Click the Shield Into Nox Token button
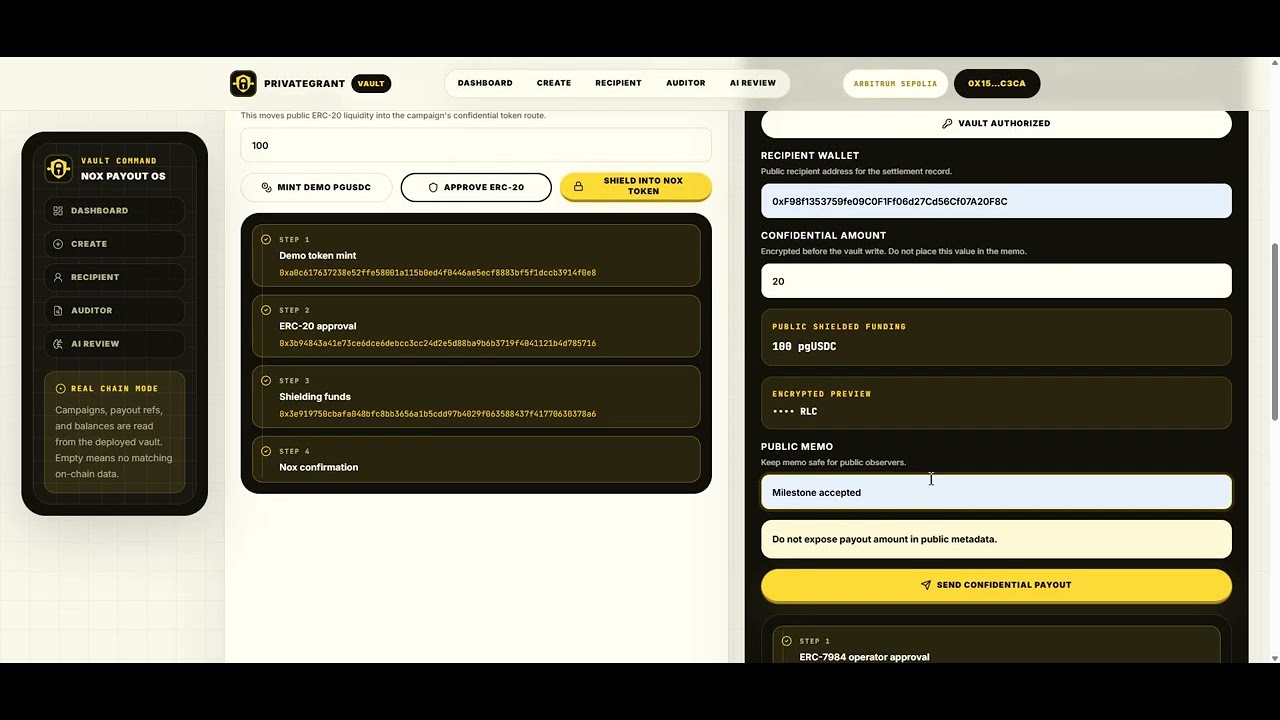The height and width of the screenshot is (720, 1280). (x=636, y=187)
